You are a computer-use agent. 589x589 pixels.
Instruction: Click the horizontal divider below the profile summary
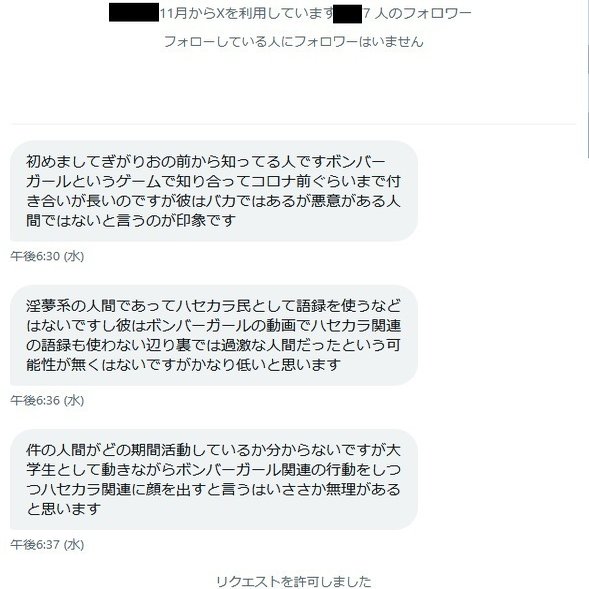294,124
